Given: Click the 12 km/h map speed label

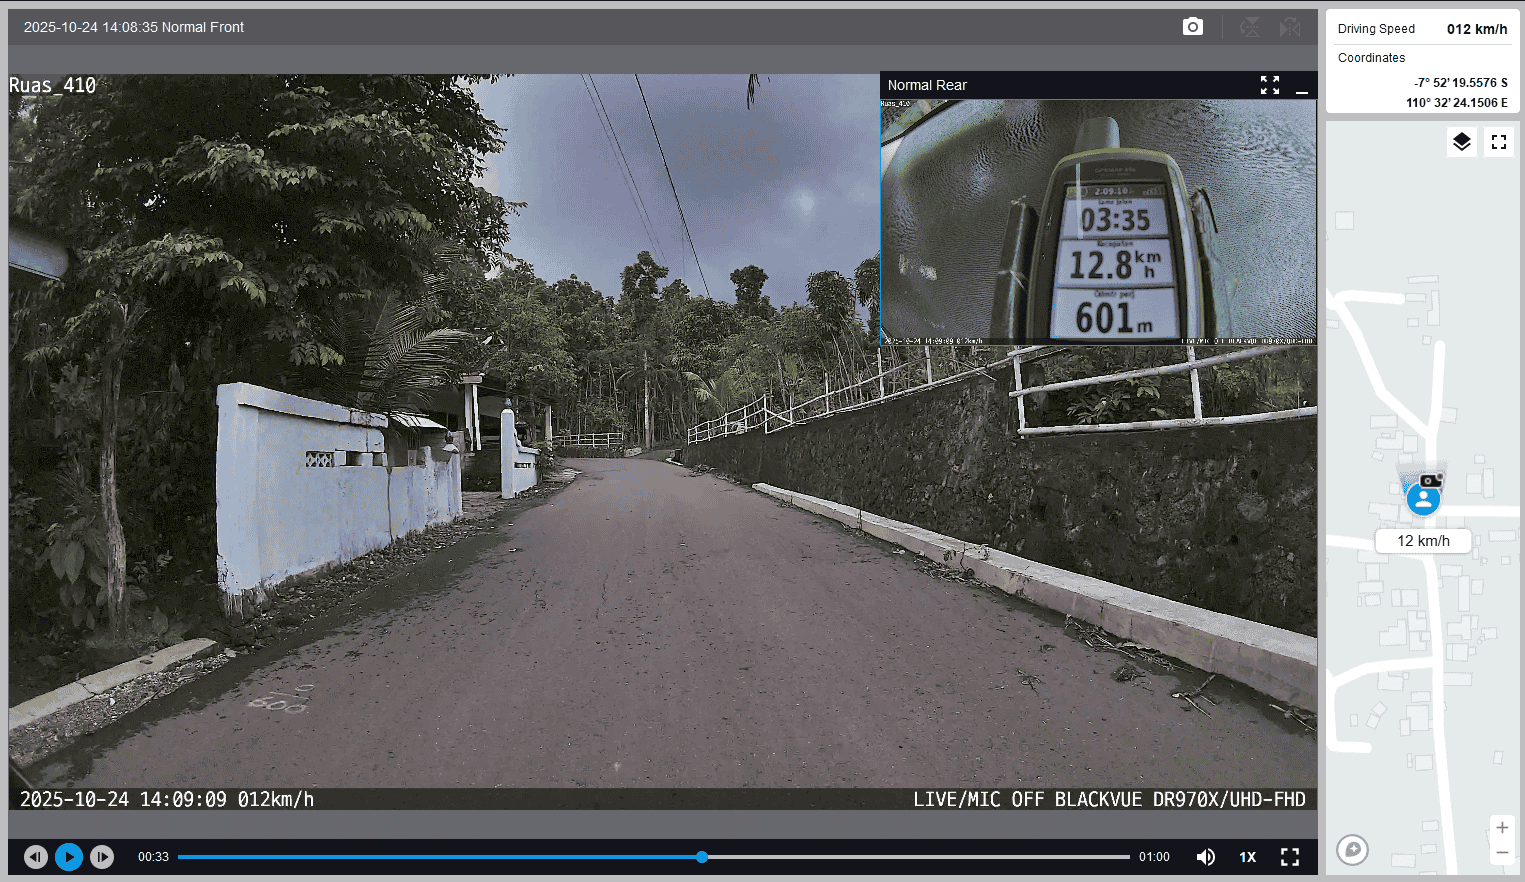Looking at the screenshot, I should pyautogui.click(x=1422, y=541).
